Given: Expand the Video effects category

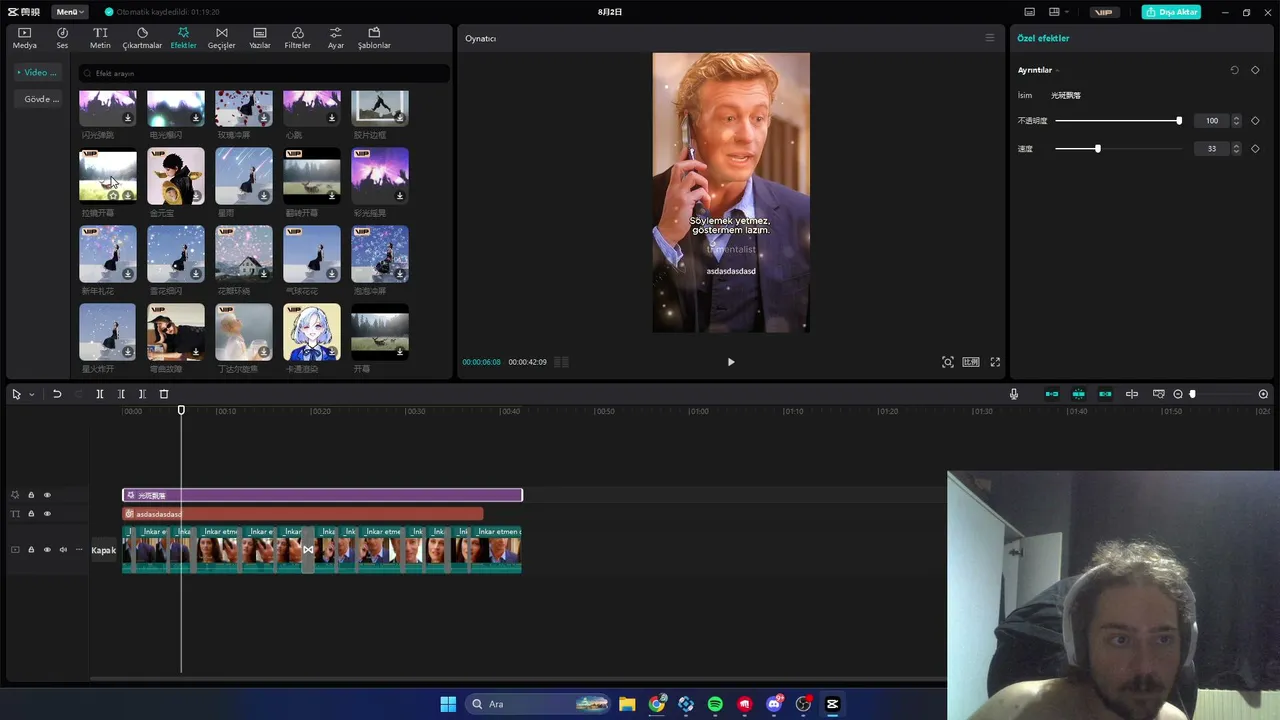Looking at the screenshot, I should (x=39, y=72).
